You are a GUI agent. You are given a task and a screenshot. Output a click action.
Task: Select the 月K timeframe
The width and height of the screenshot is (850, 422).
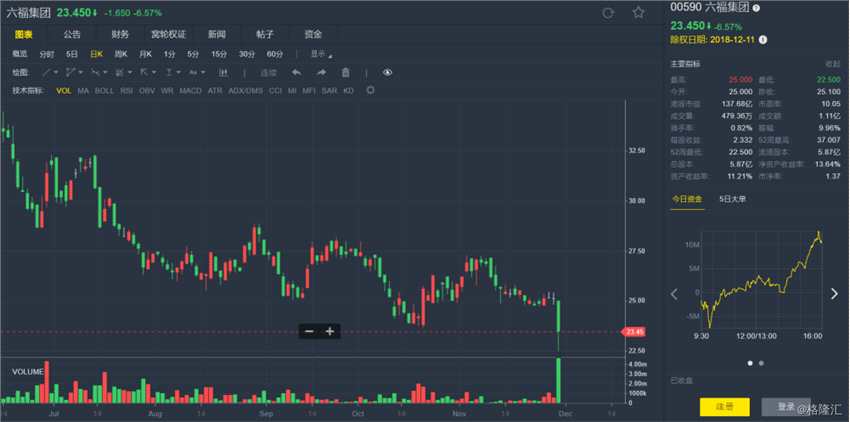coord(145,54)
